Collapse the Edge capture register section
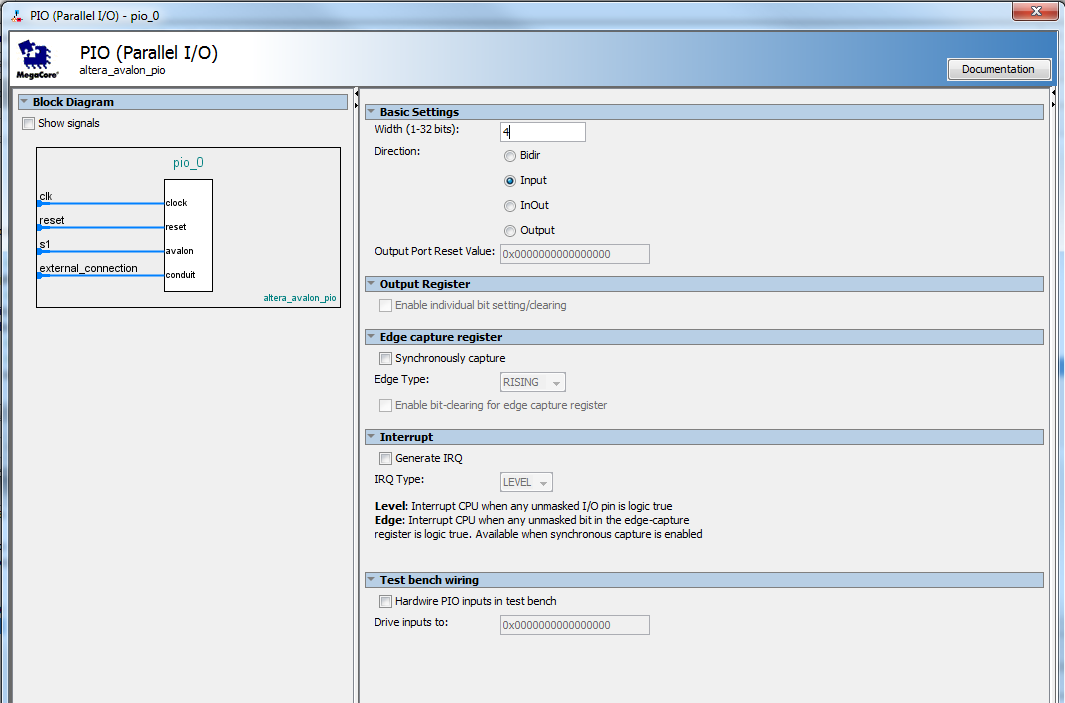This screenshot has width=1065, height=703. pos(372,336)
